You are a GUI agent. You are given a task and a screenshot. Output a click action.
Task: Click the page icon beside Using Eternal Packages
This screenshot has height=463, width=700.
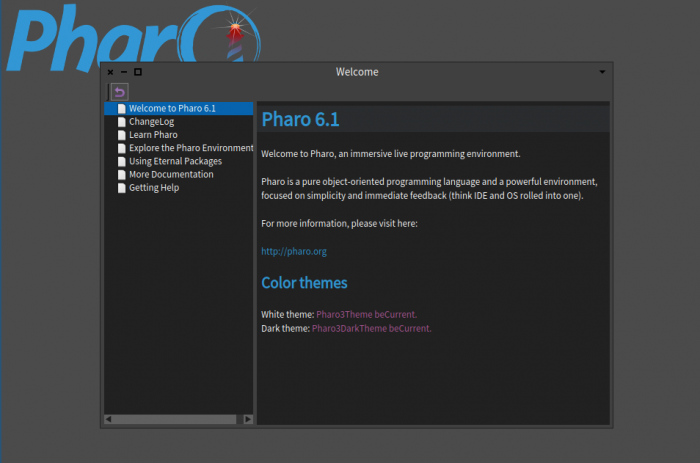tap(121, 162)
